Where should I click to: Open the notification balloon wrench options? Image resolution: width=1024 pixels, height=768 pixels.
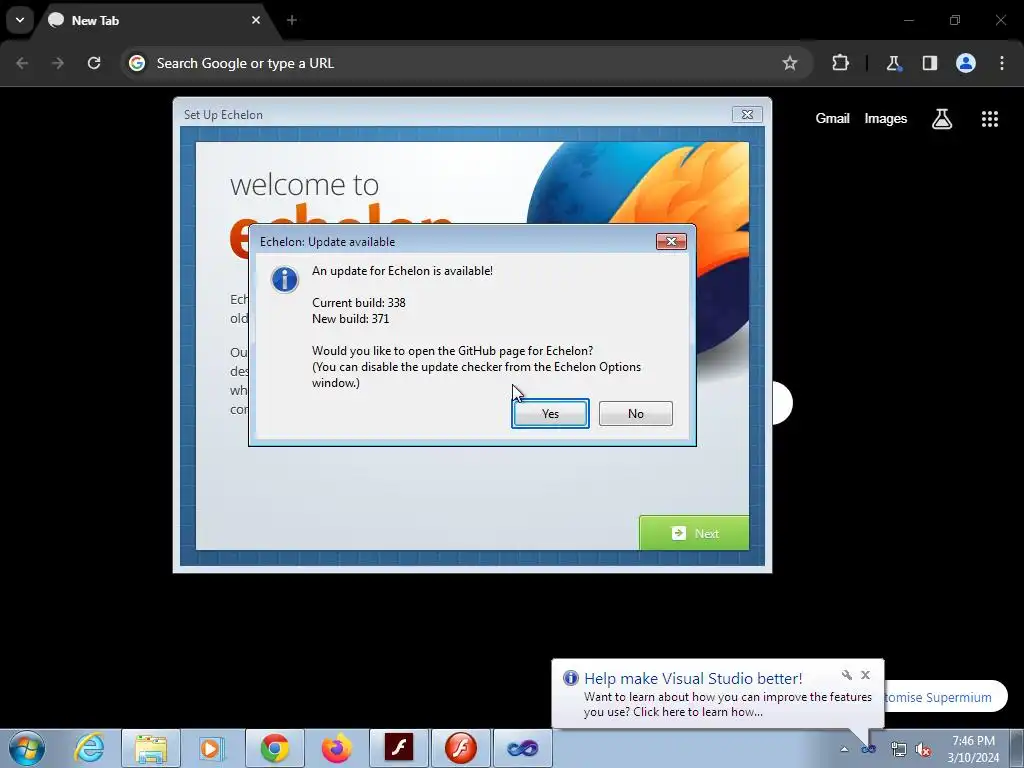846,675
